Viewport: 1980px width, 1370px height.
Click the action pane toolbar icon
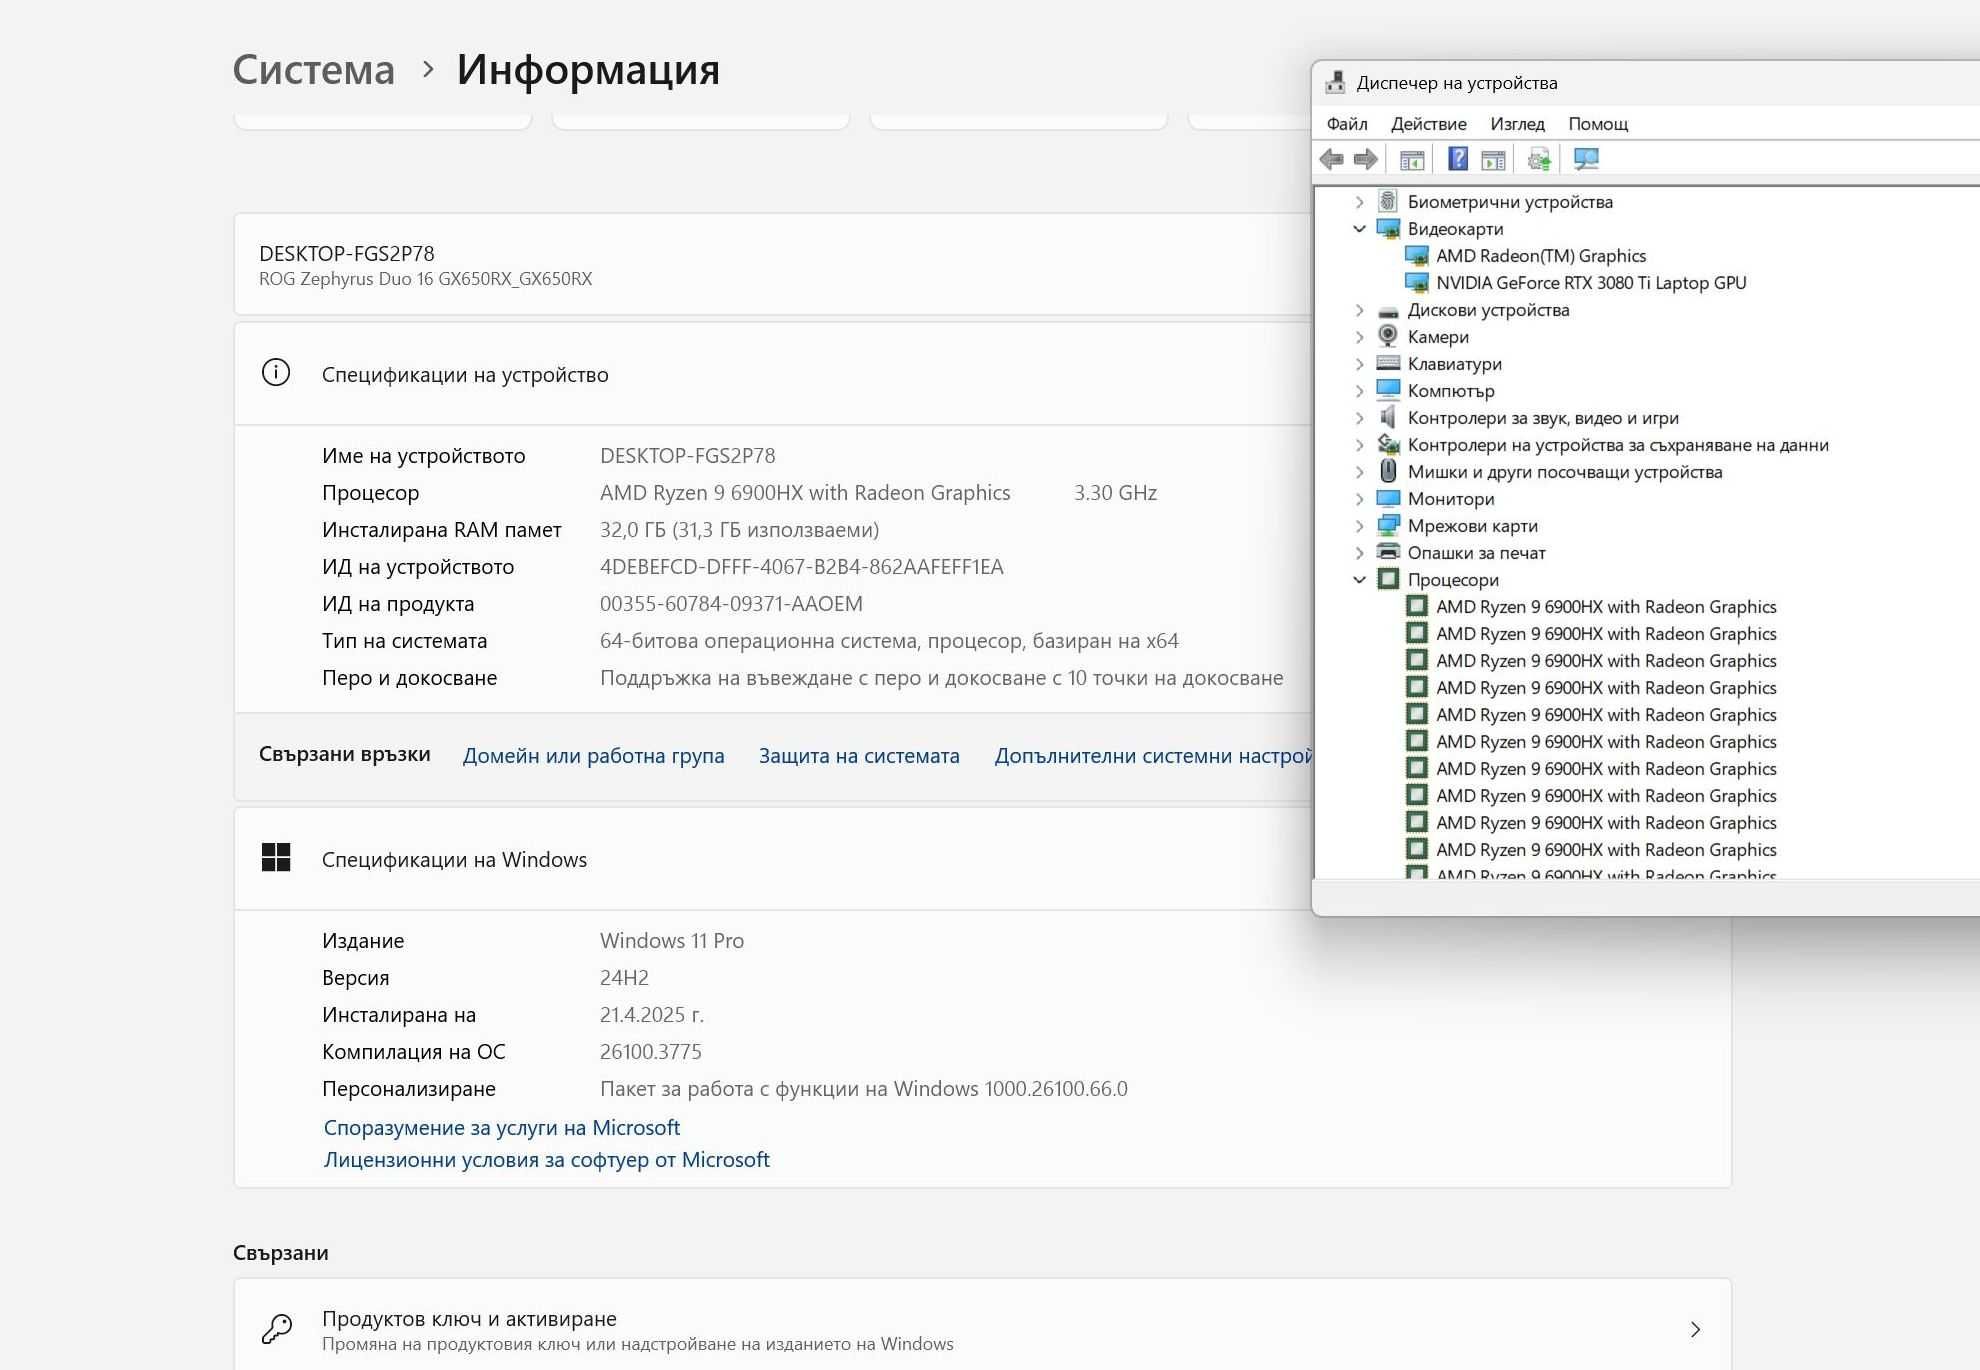(x=1493, y=159)
